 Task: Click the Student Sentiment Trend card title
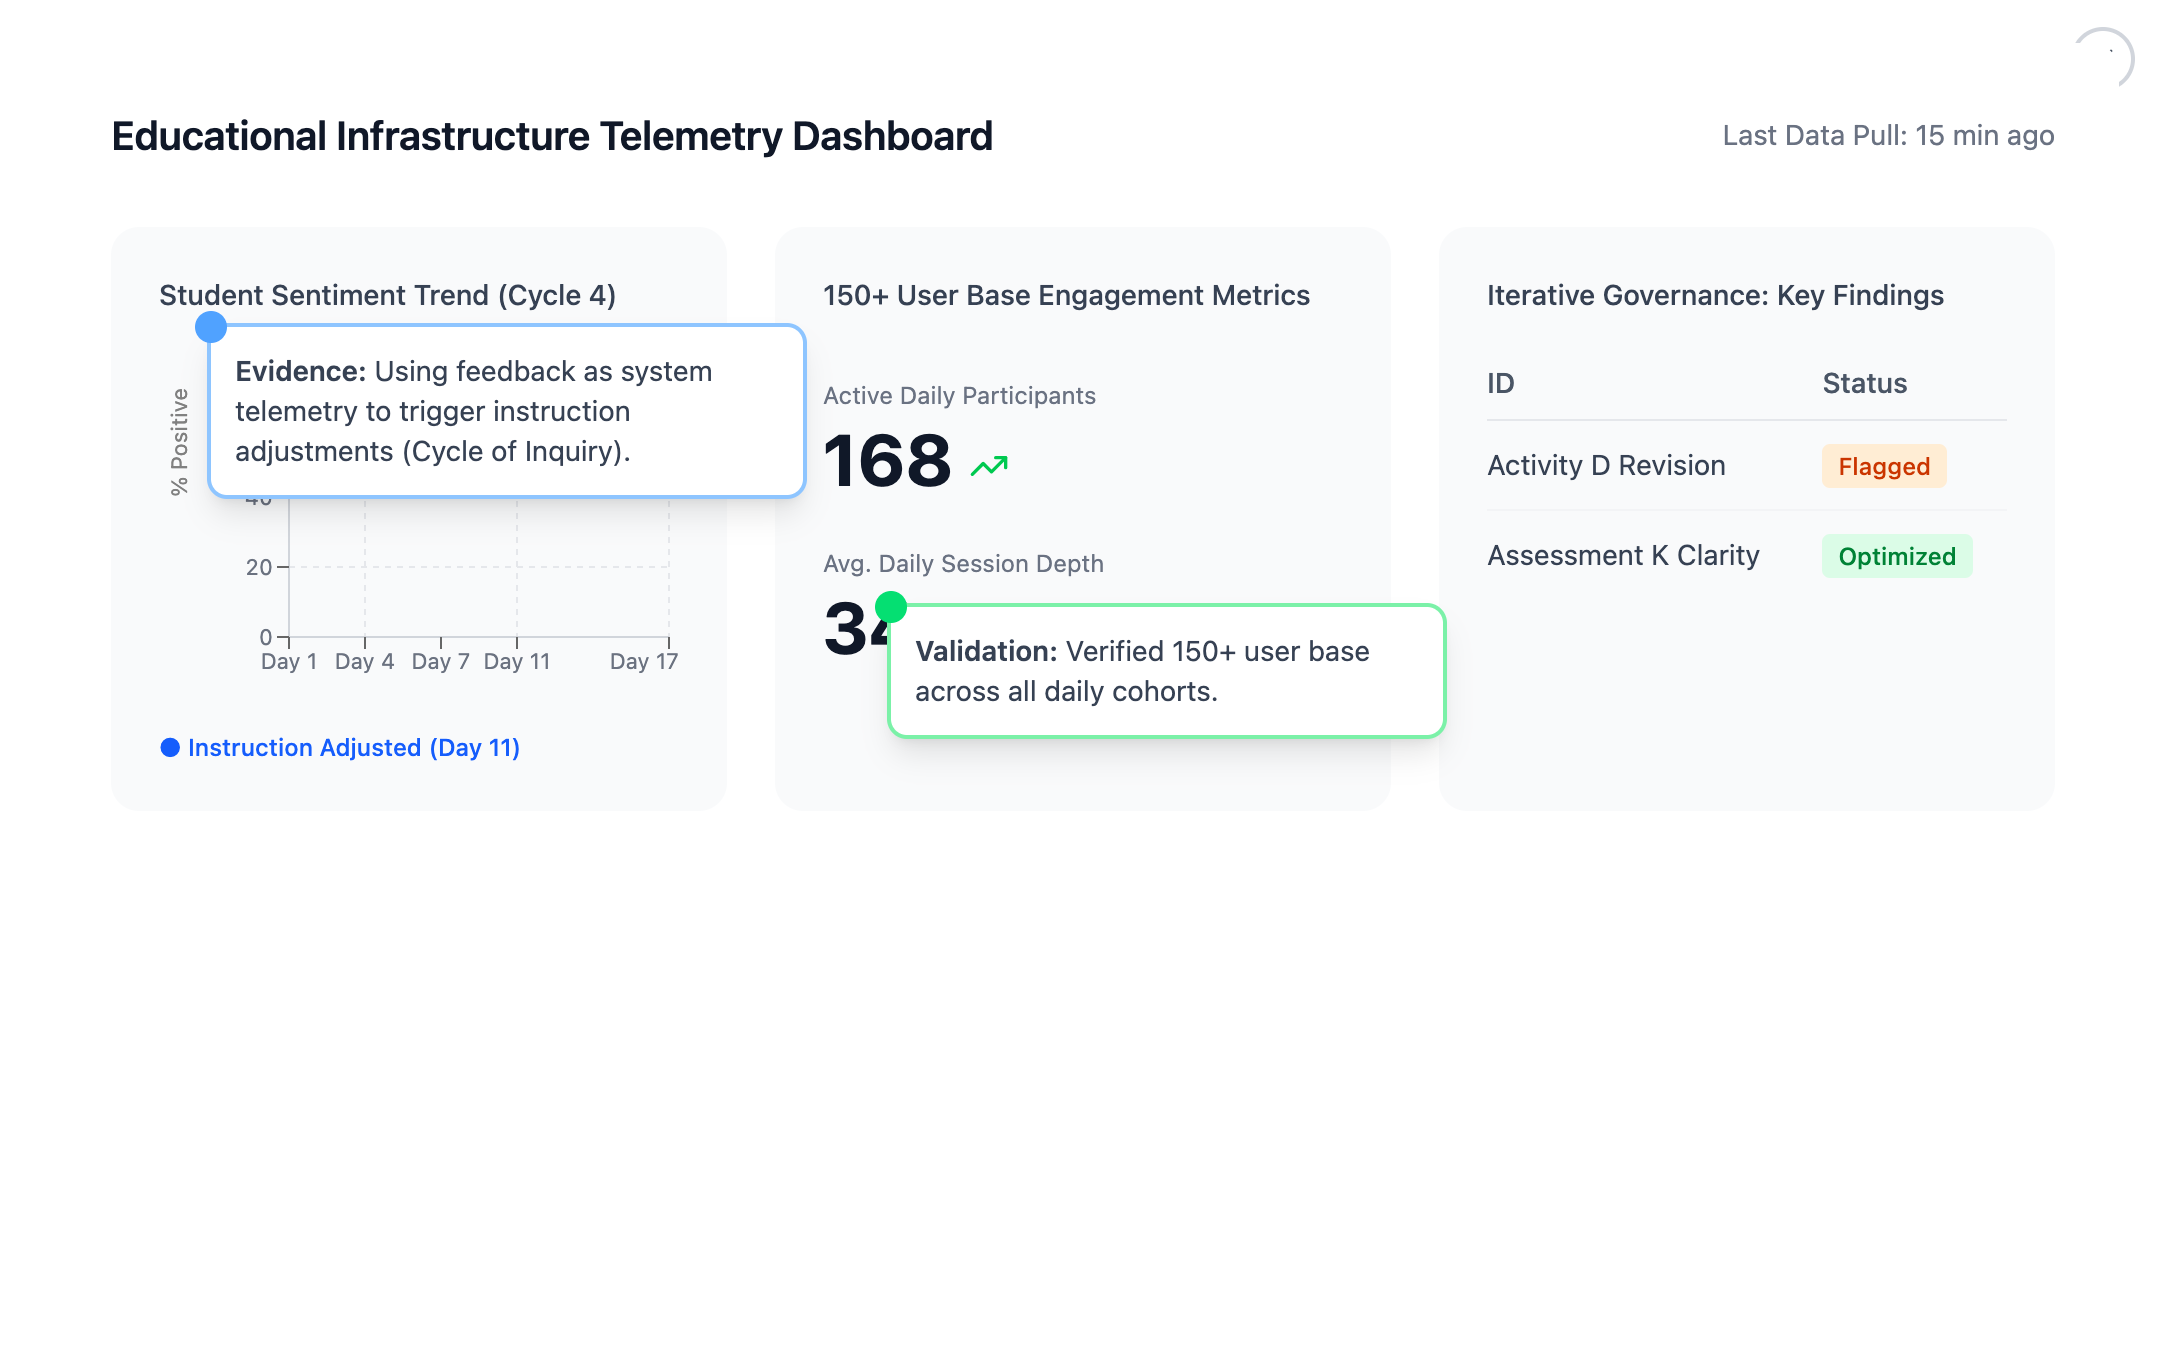coord(387,296)
